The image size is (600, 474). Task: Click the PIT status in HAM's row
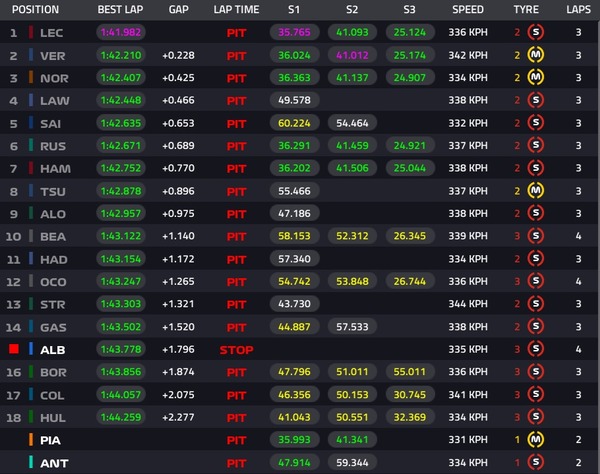coord(236,168)
